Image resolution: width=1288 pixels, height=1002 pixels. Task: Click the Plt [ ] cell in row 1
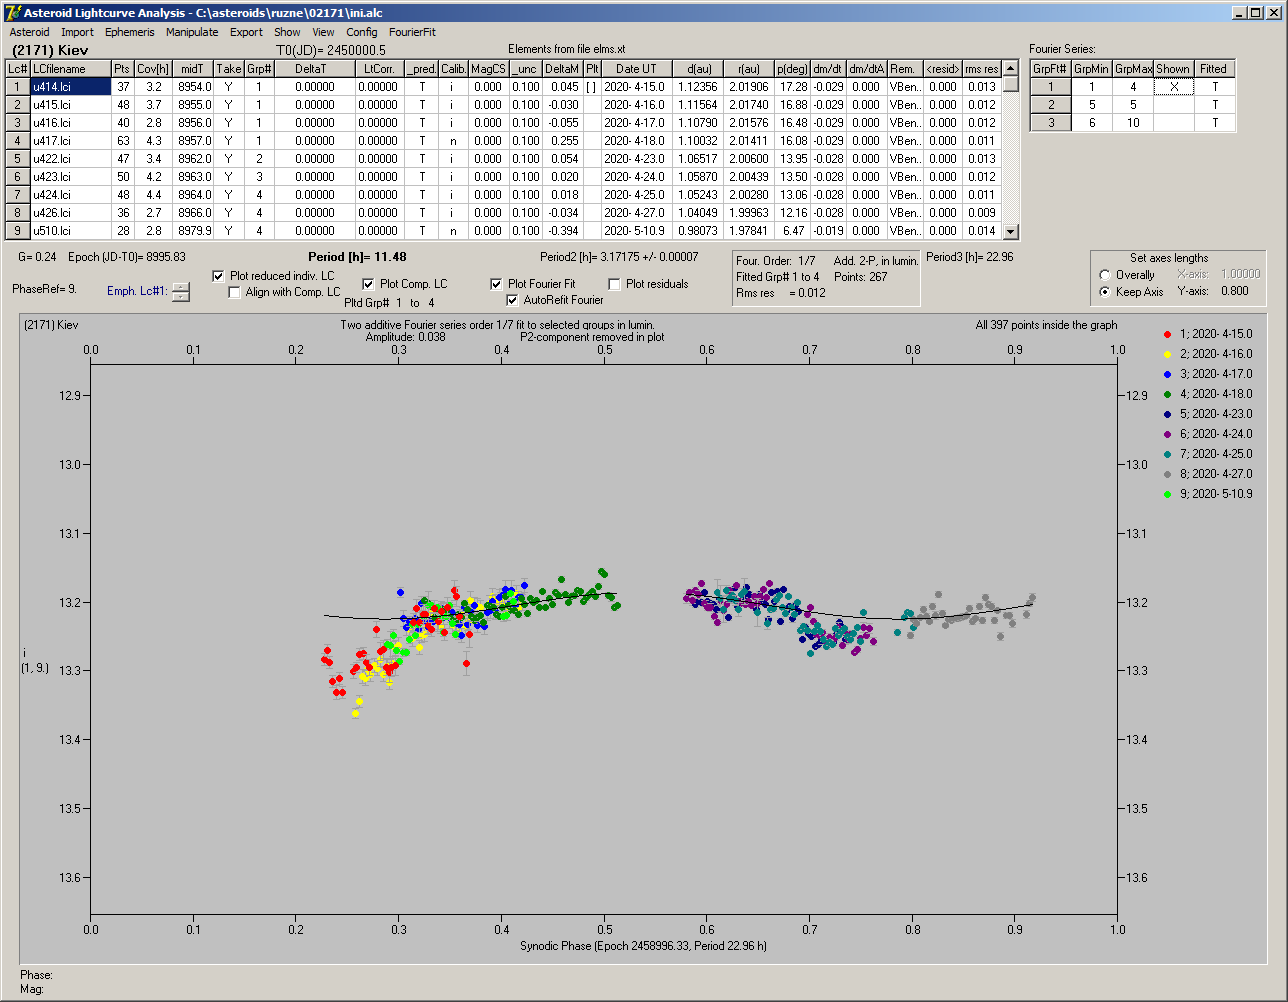tap(592, 87)
